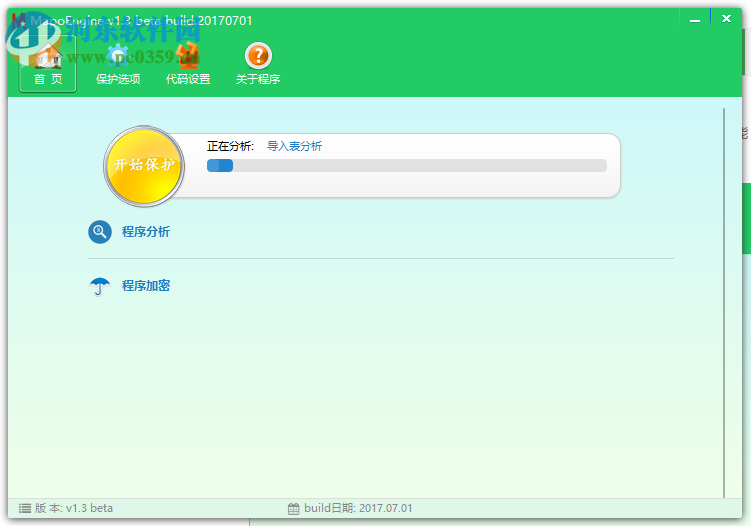Image resolution: width=751 pixels, height=526 pixels.
Task: Click the version text v1.3 beta
Action: pyautogui.click(x=89, y=508)
